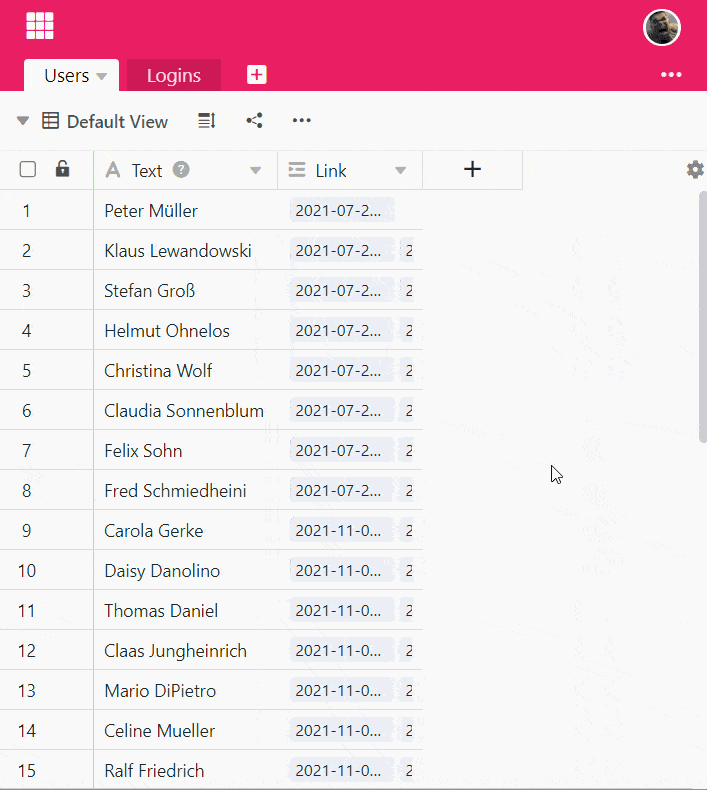Open the apps grid home icon

tap(40, 26)
